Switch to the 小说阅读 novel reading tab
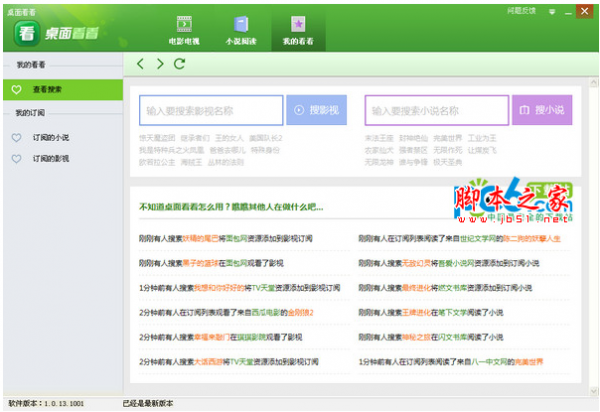 click(x=241, y=31)
